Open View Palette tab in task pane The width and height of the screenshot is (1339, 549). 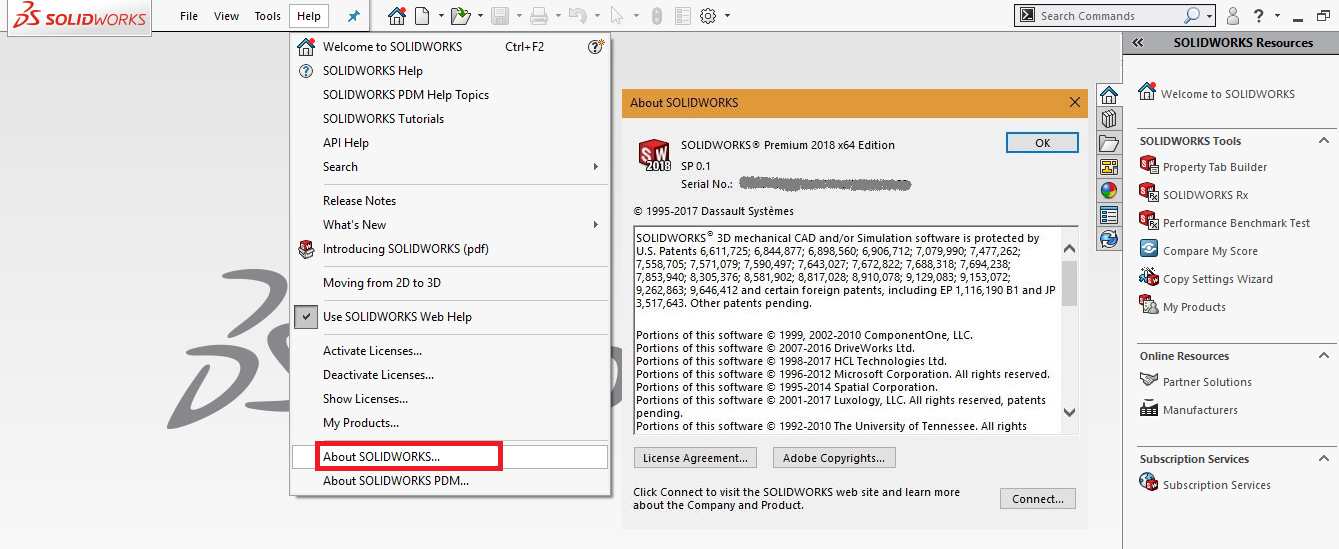(x=1108, y=167)
